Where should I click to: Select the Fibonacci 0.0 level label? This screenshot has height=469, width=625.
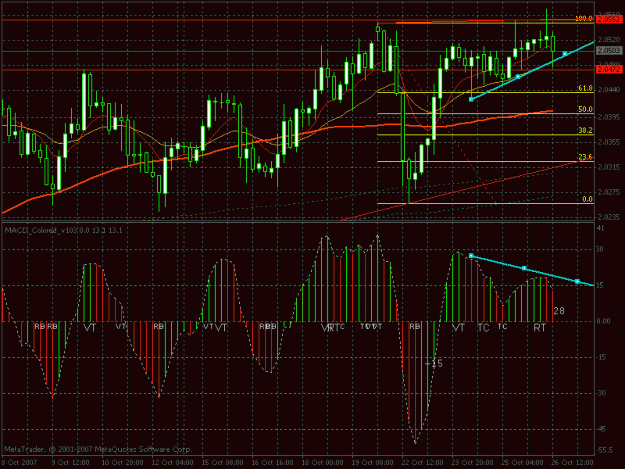tap(588, 199)
